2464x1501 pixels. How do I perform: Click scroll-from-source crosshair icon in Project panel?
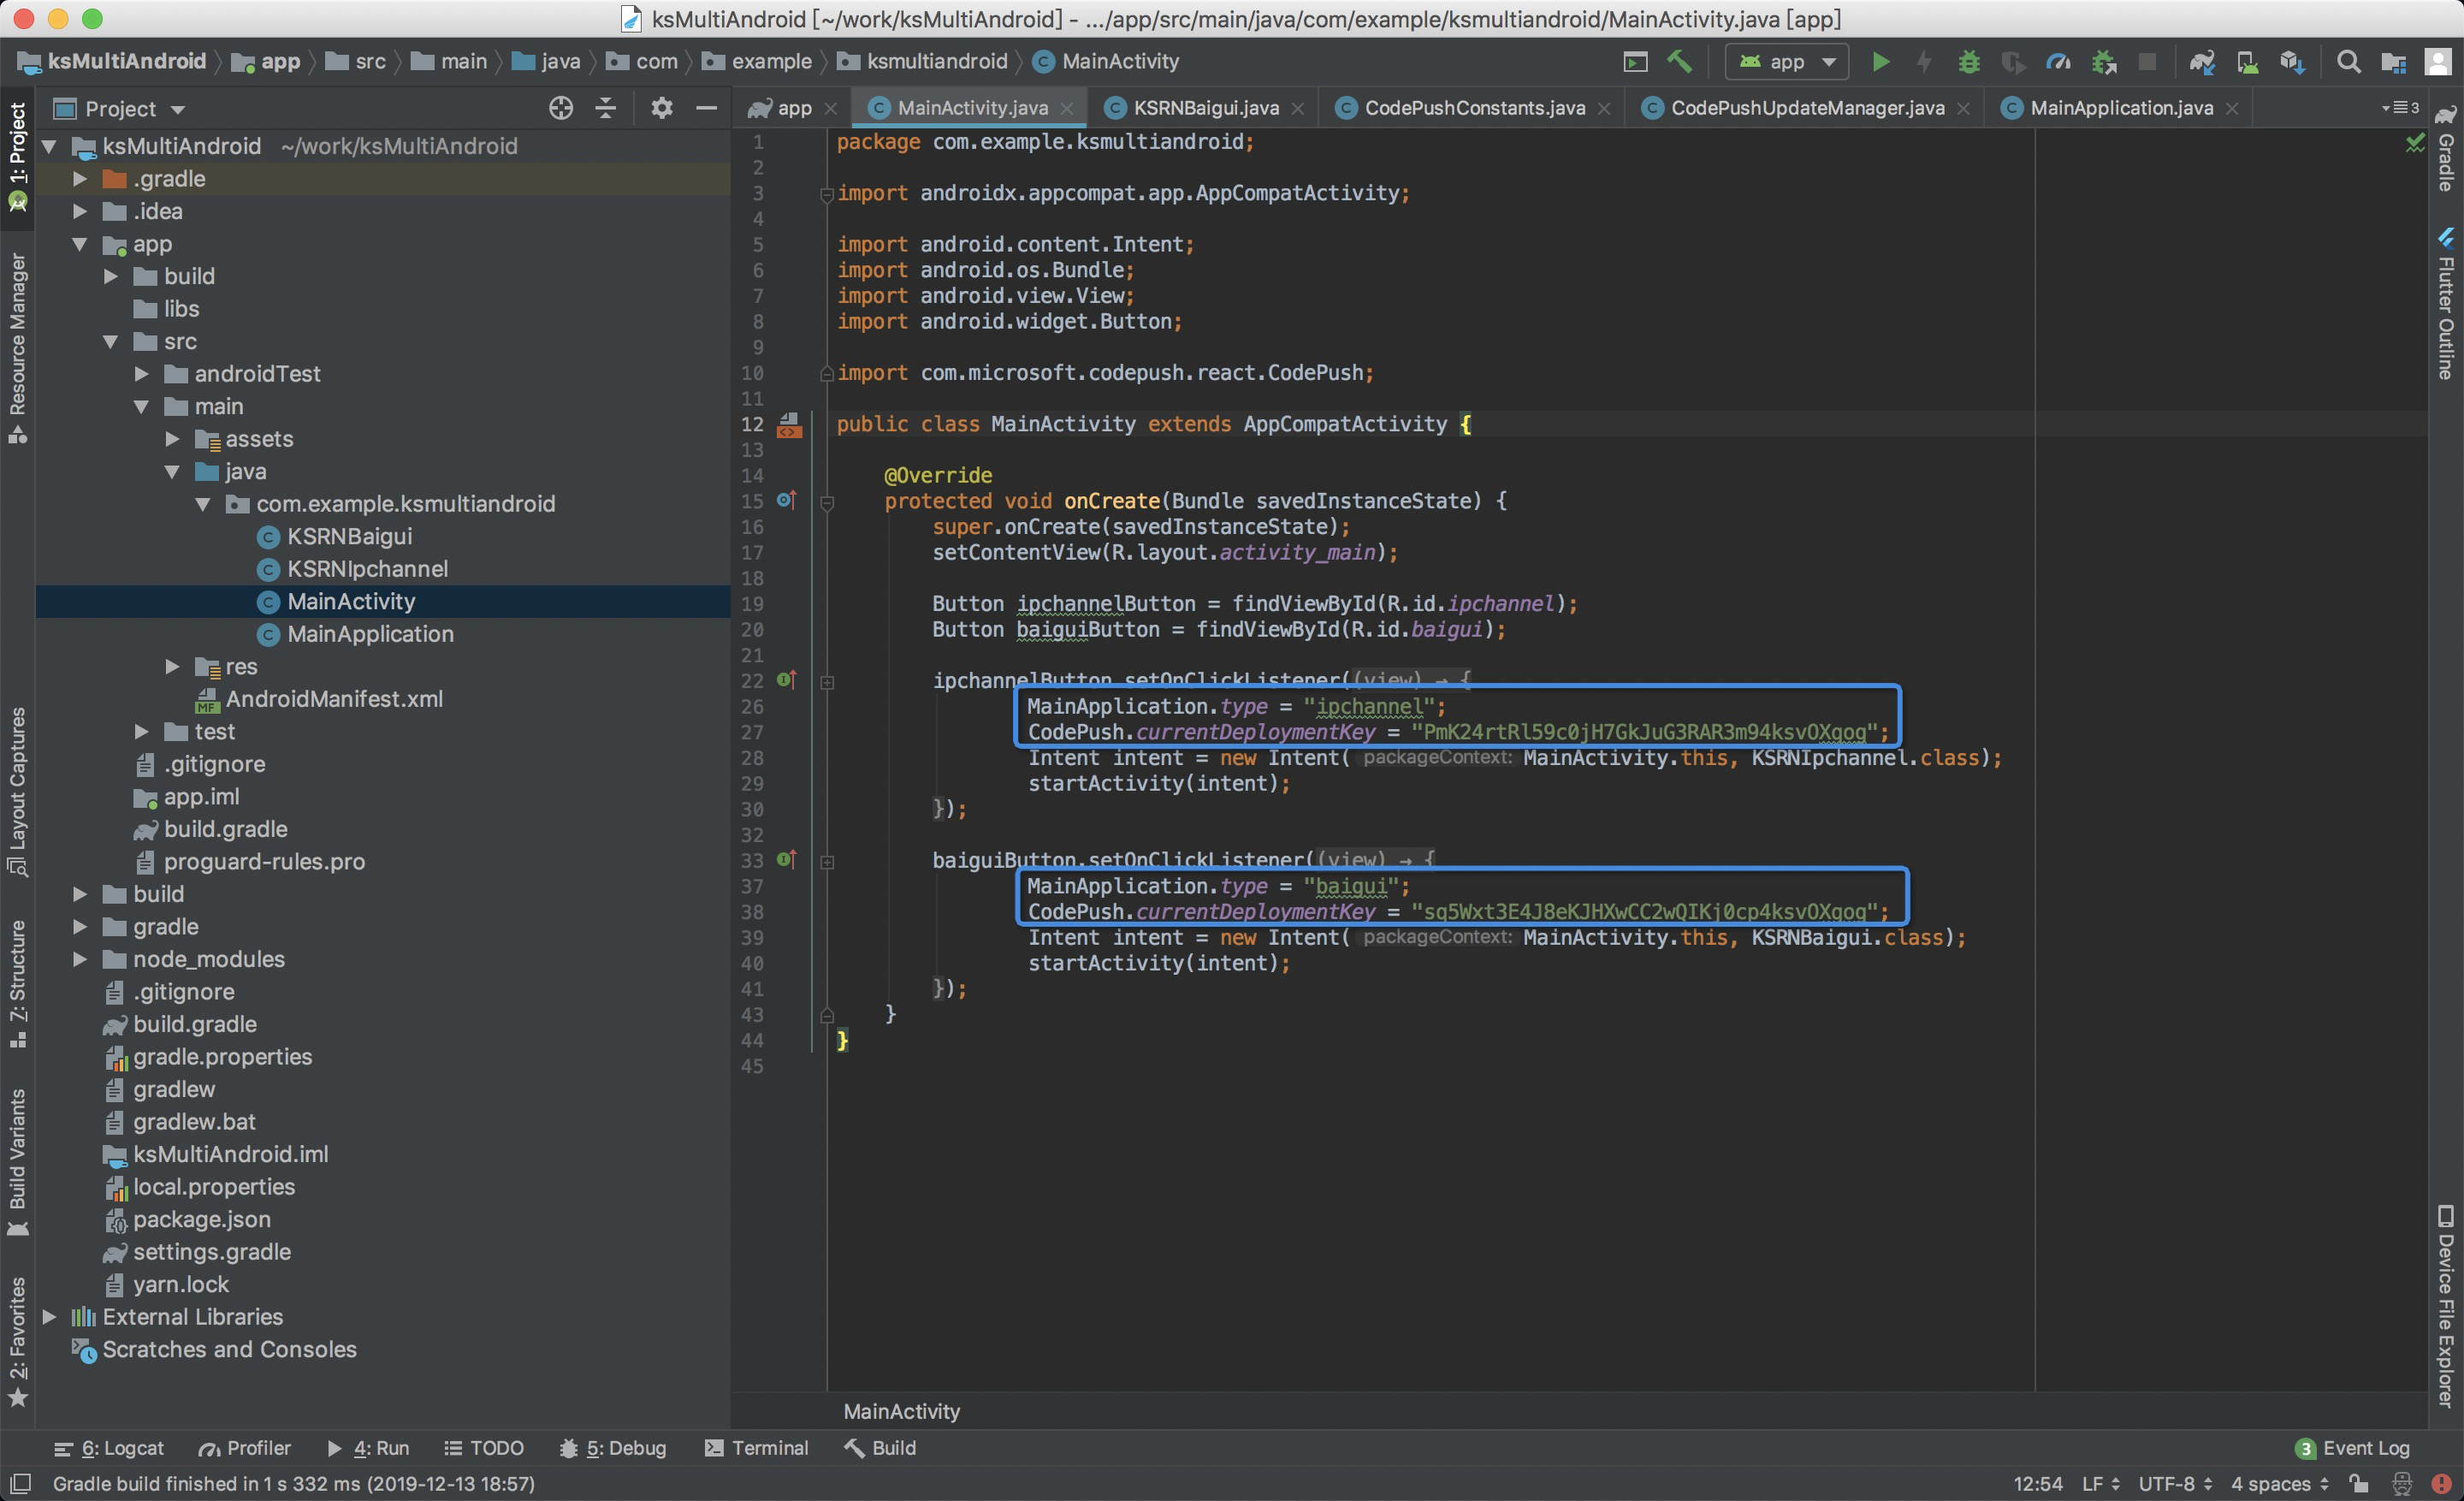pos(561,108)
